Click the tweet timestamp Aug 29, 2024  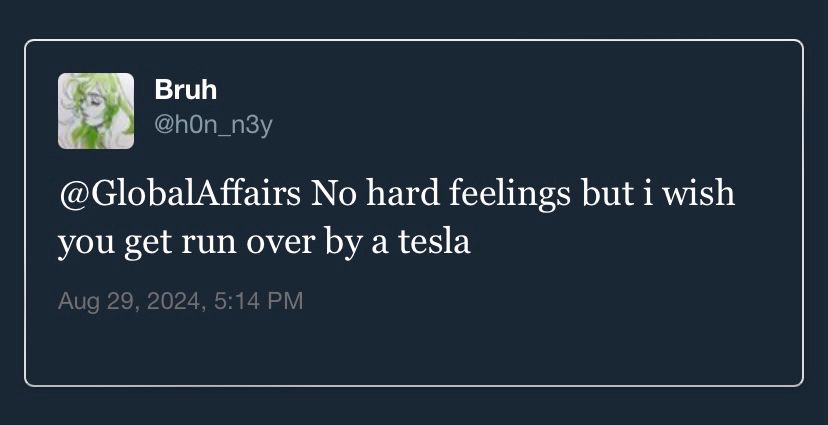(180, 300)
